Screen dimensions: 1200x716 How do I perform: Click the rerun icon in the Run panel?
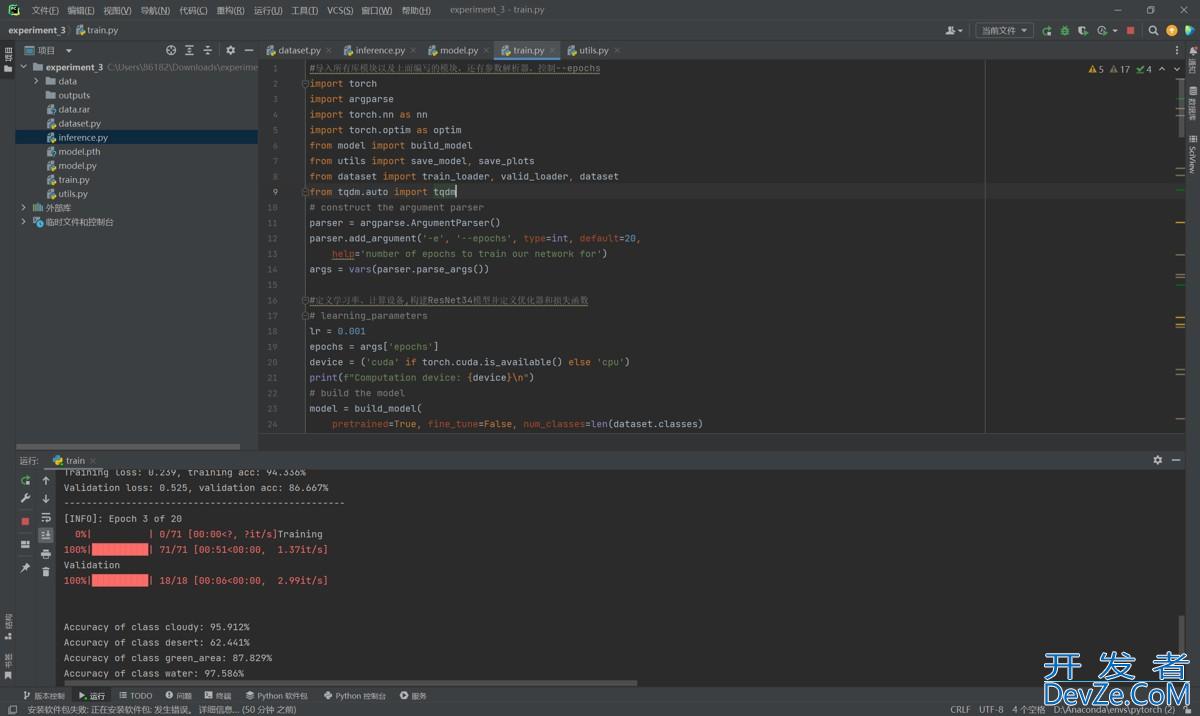pos(26,480)
